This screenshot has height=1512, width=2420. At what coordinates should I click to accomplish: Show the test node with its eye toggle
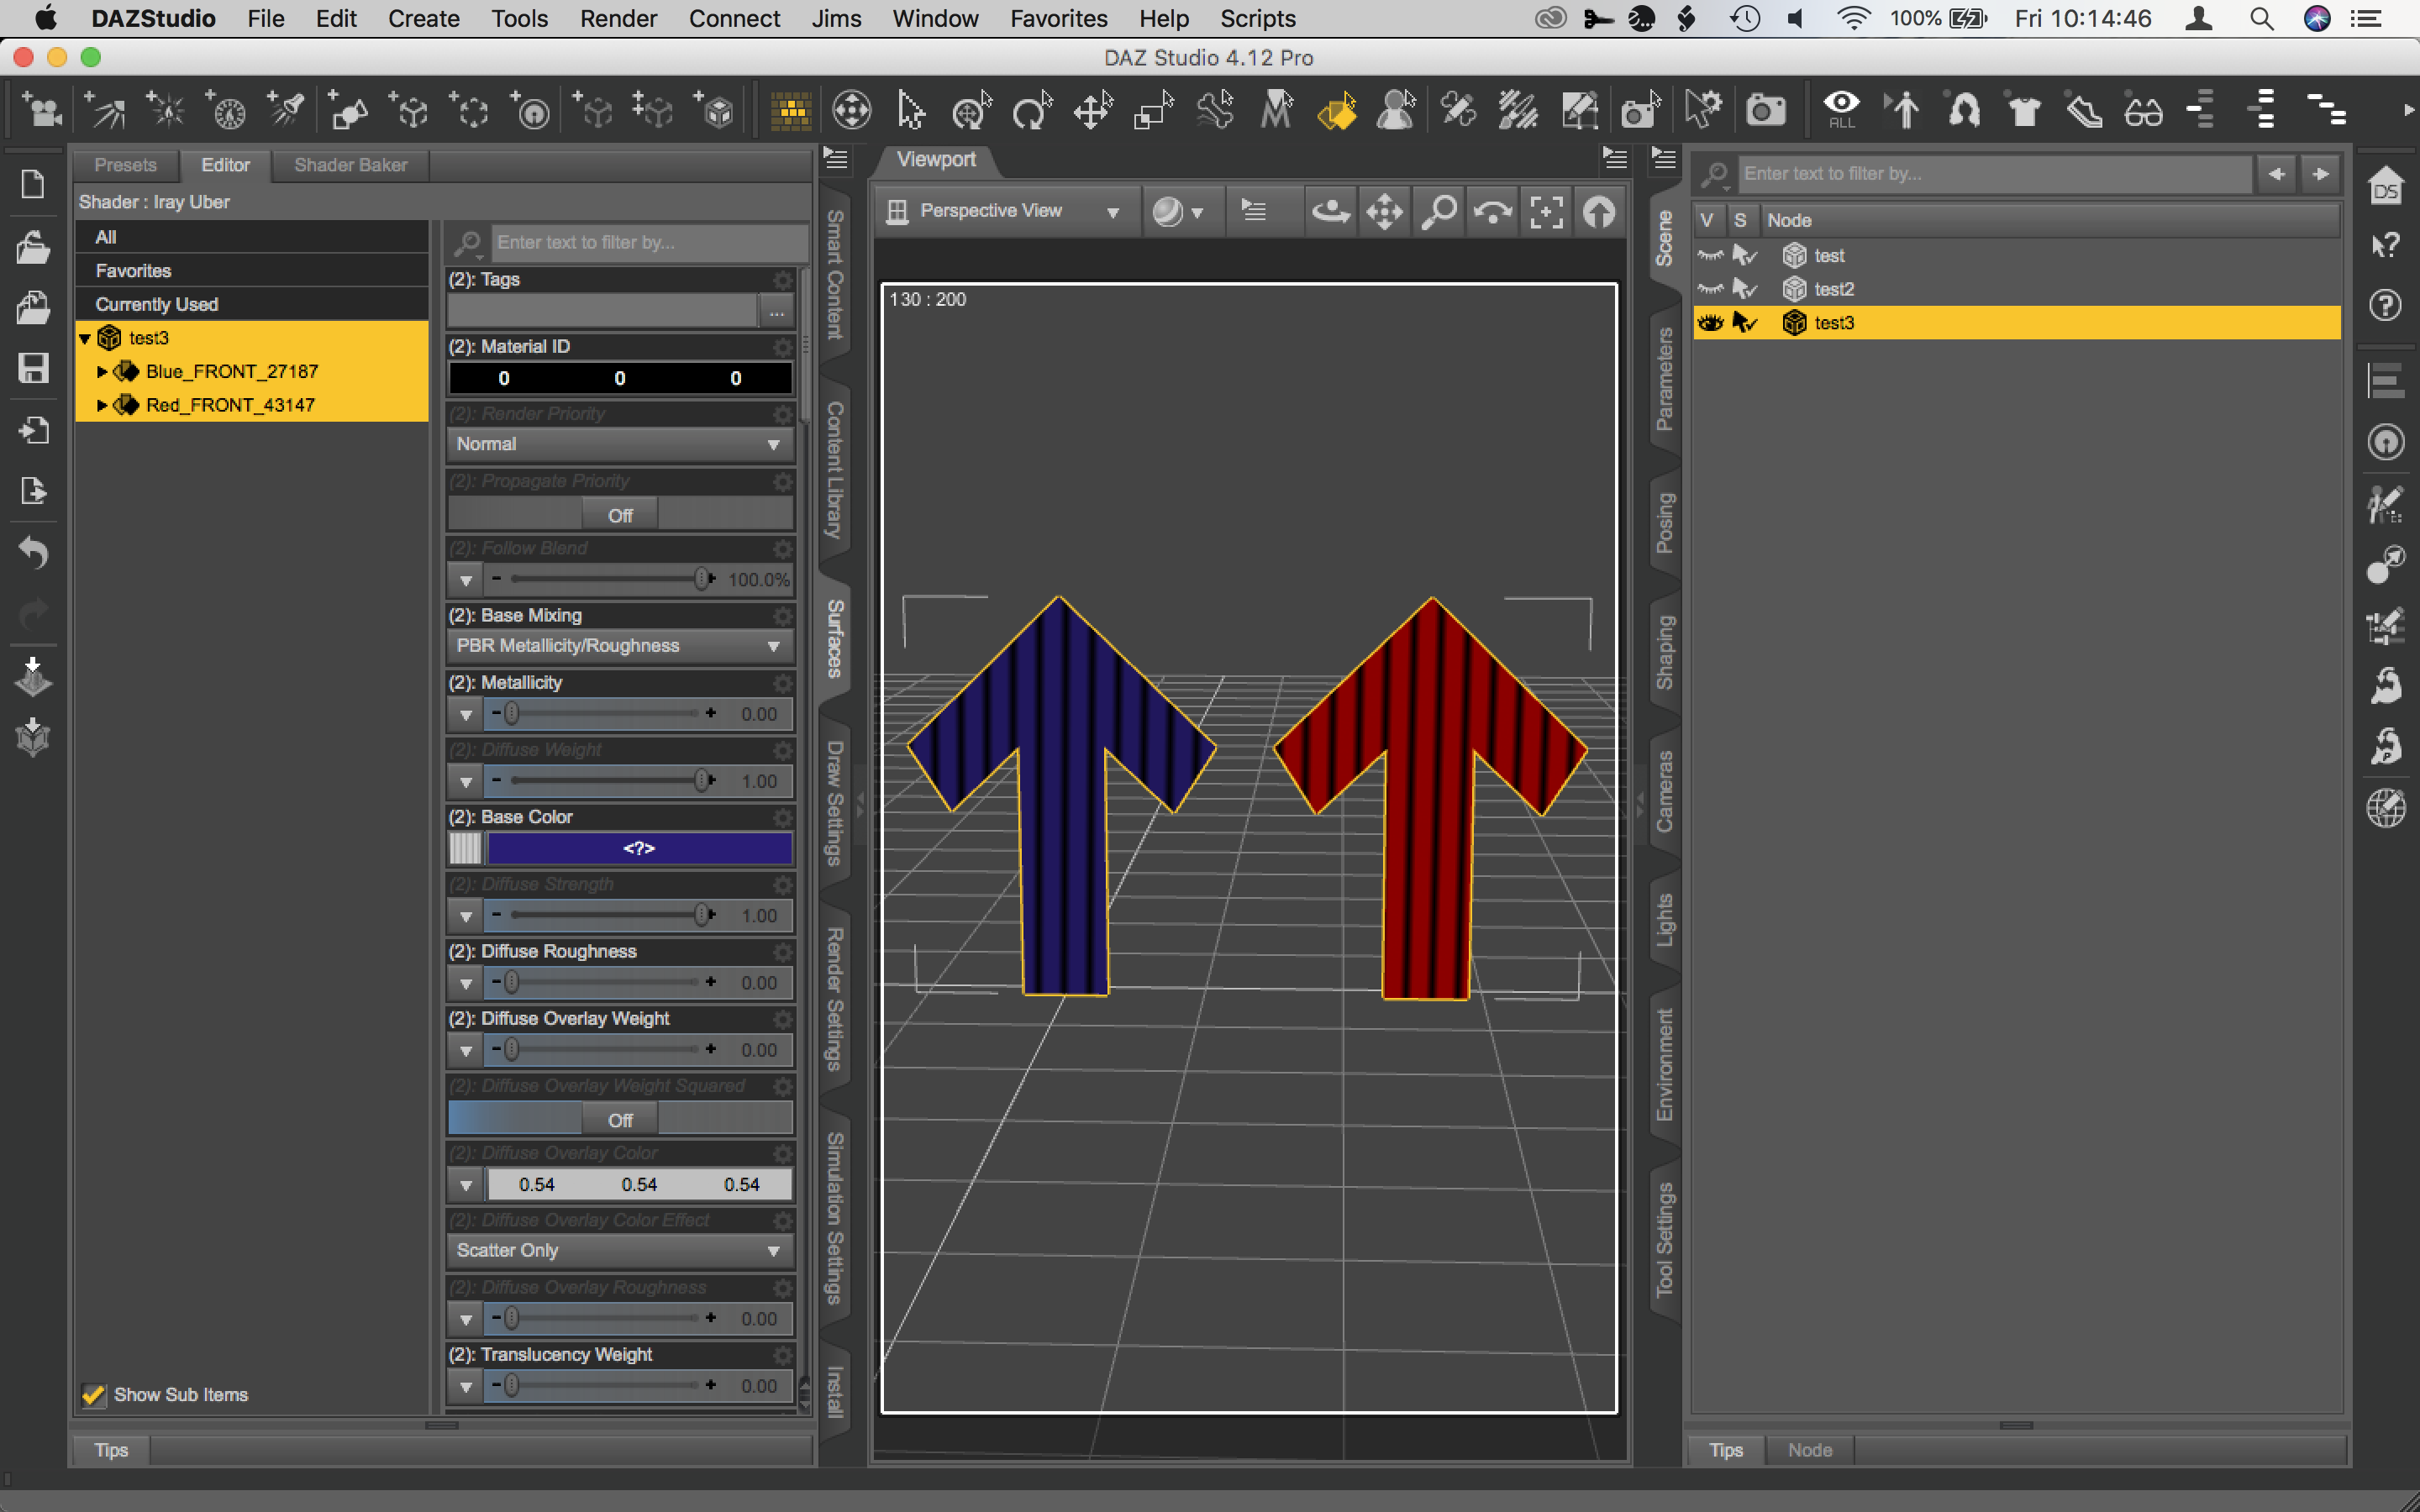[x=1710, y=255]
